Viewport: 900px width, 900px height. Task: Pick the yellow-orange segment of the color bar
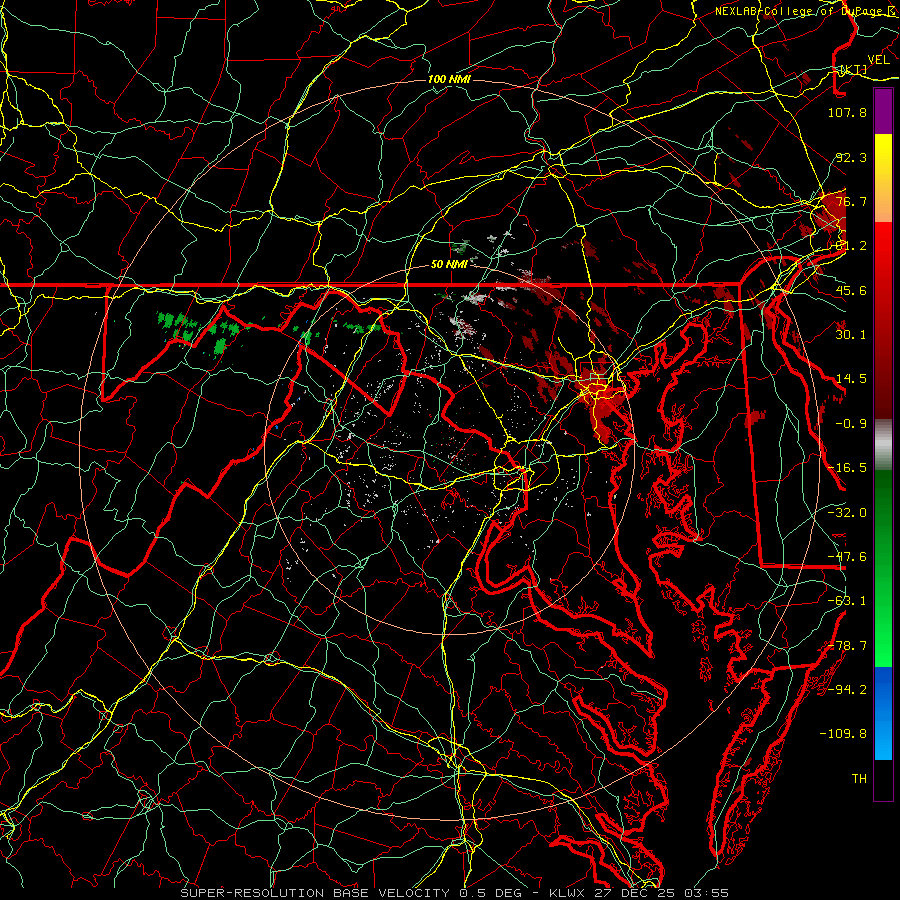pos(883,178)
